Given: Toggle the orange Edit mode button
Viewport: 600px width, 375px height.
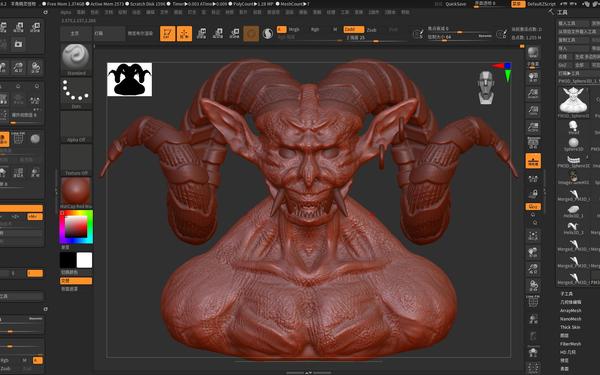Looking at the screenshot, I should [168, 33].
